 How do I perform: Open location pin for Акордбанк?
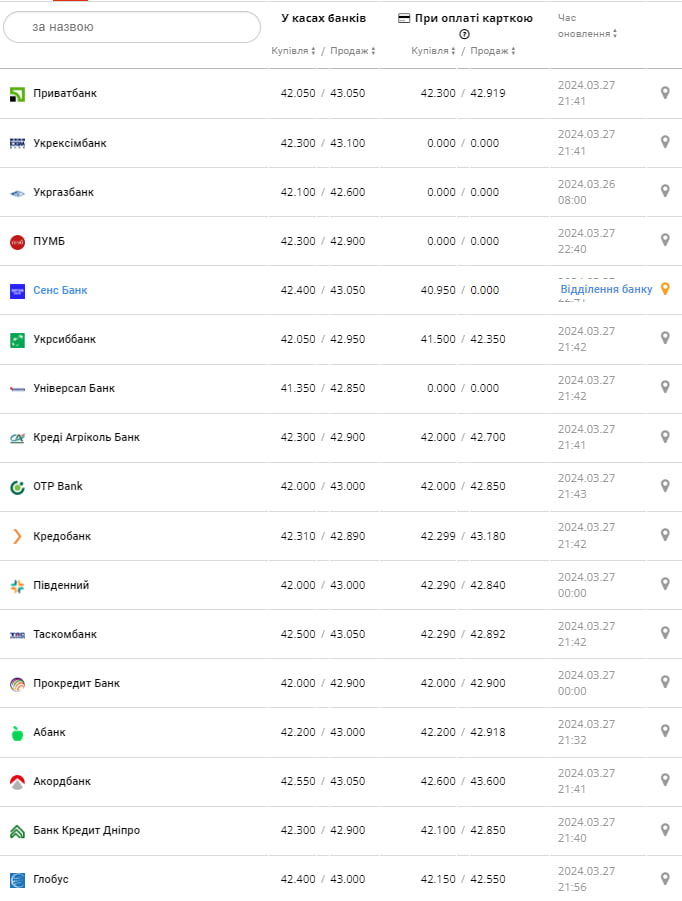pos(665,780)
